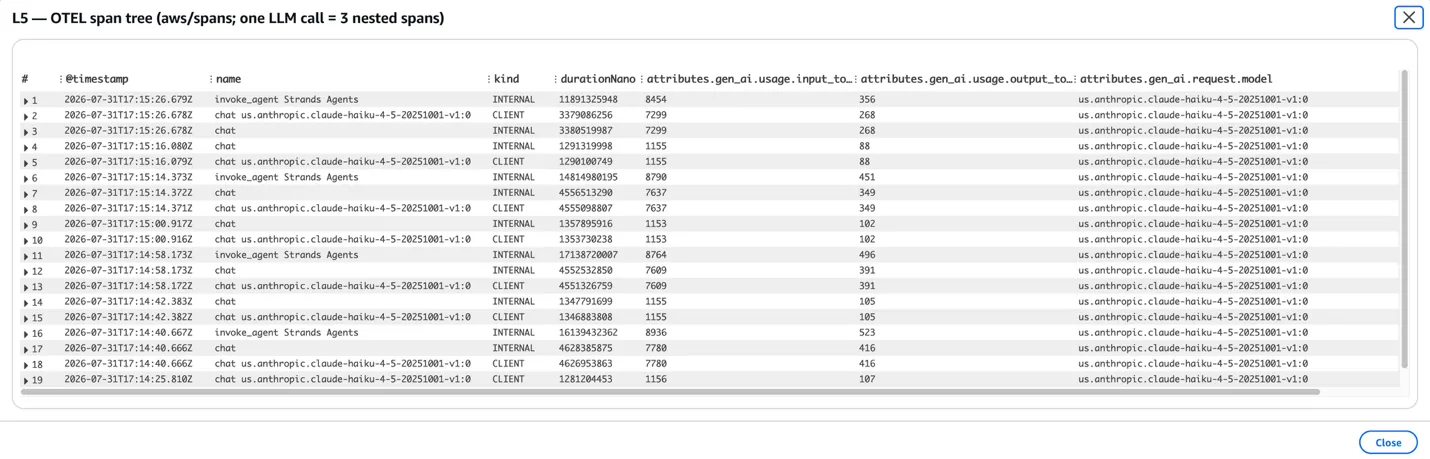The image size is (1430, 459).
Task: Click the resize grip before @timestamp header
Action: point(61,79)
